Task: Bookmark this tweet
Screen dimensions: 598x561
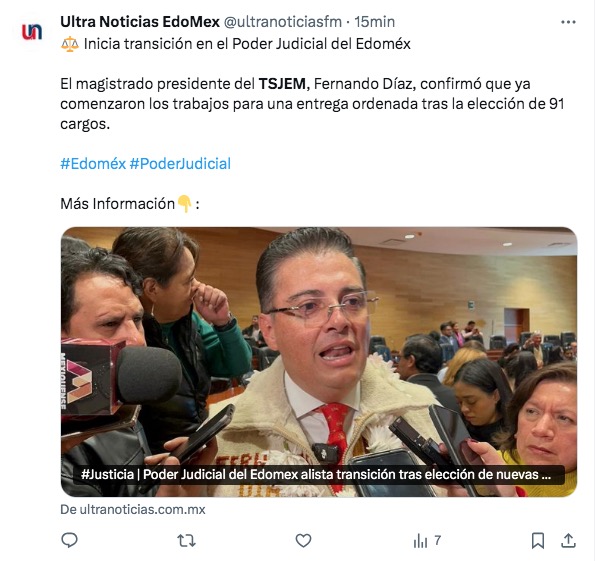Action: click(538, 540)
